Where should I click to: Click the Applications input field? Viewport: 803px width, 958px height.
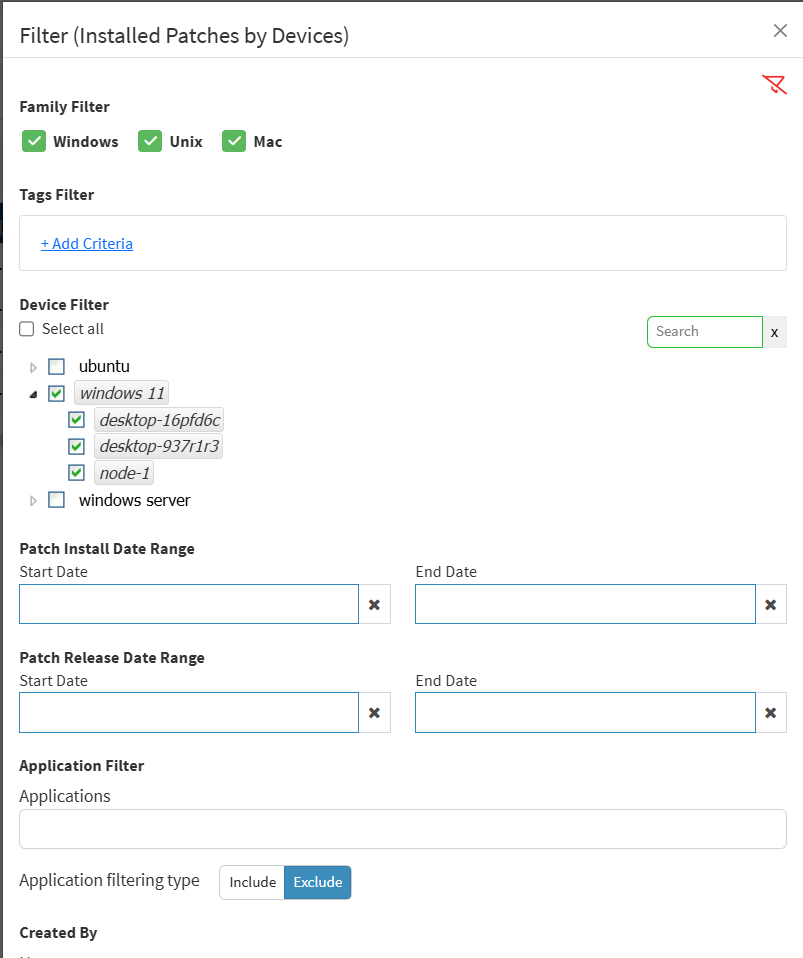coord(403,829)
